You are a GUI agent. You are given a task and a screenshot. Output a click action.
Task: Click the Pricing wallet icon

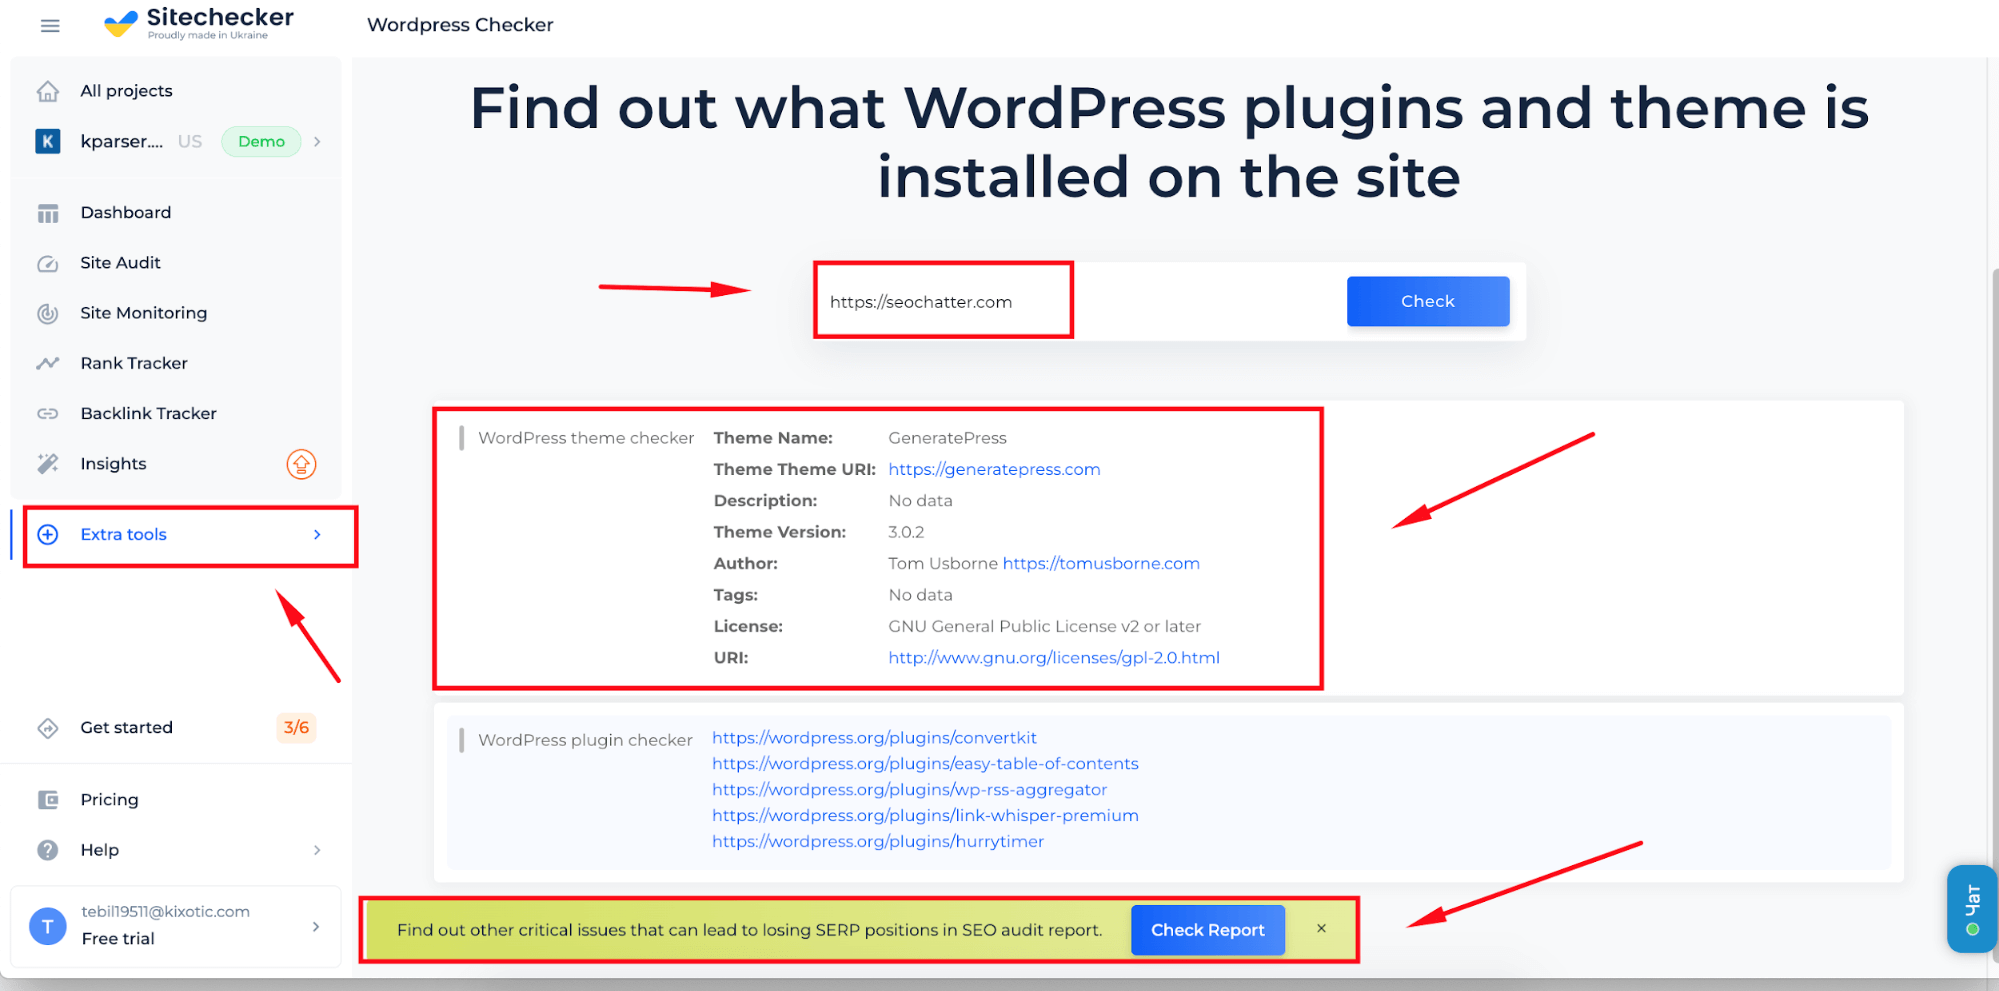coord(48,799)
